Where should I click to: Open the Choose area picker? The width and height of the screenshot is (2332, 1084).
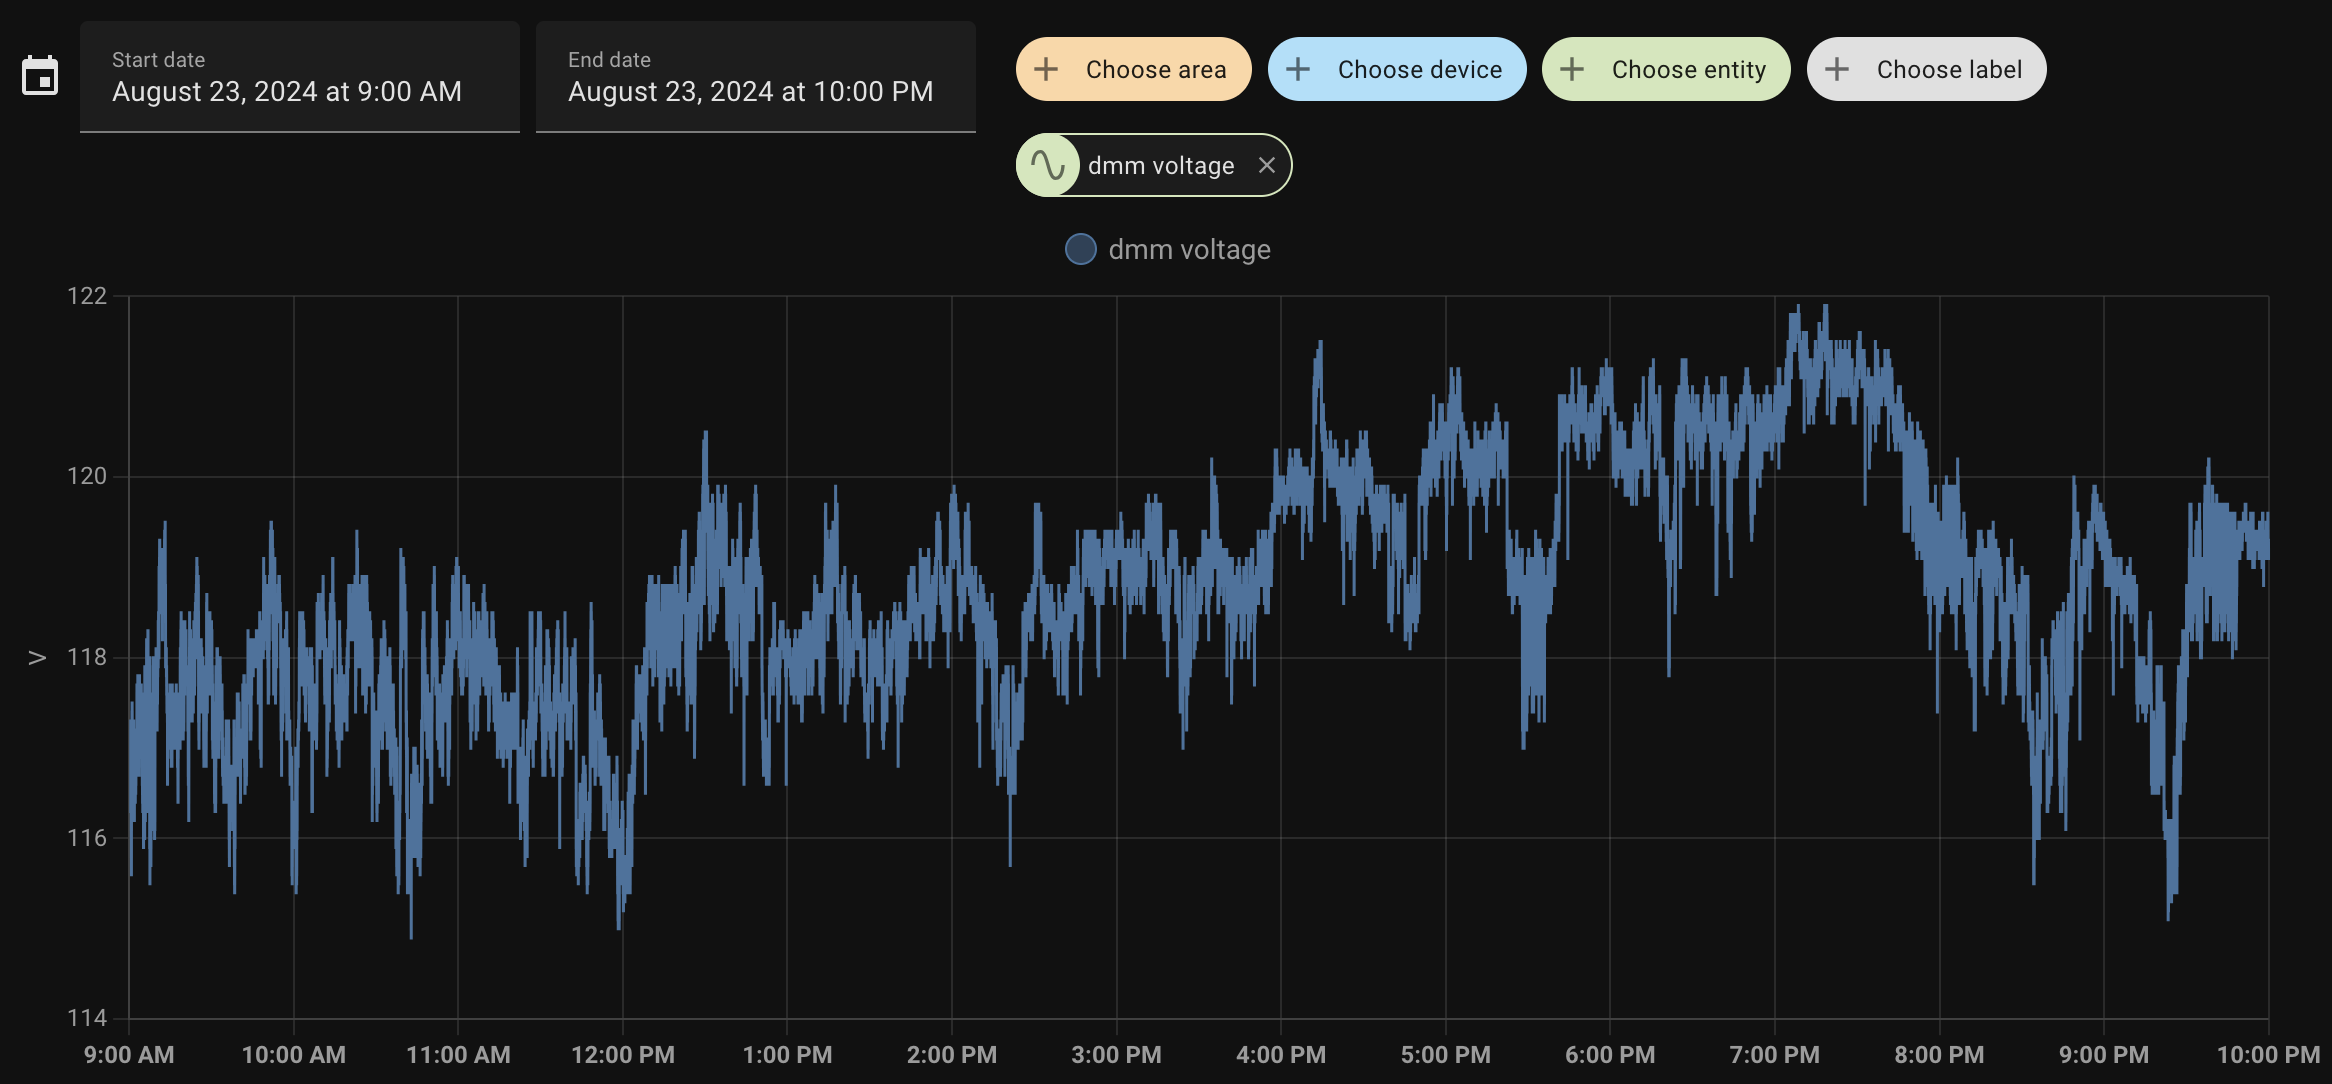pos(1155,69)
